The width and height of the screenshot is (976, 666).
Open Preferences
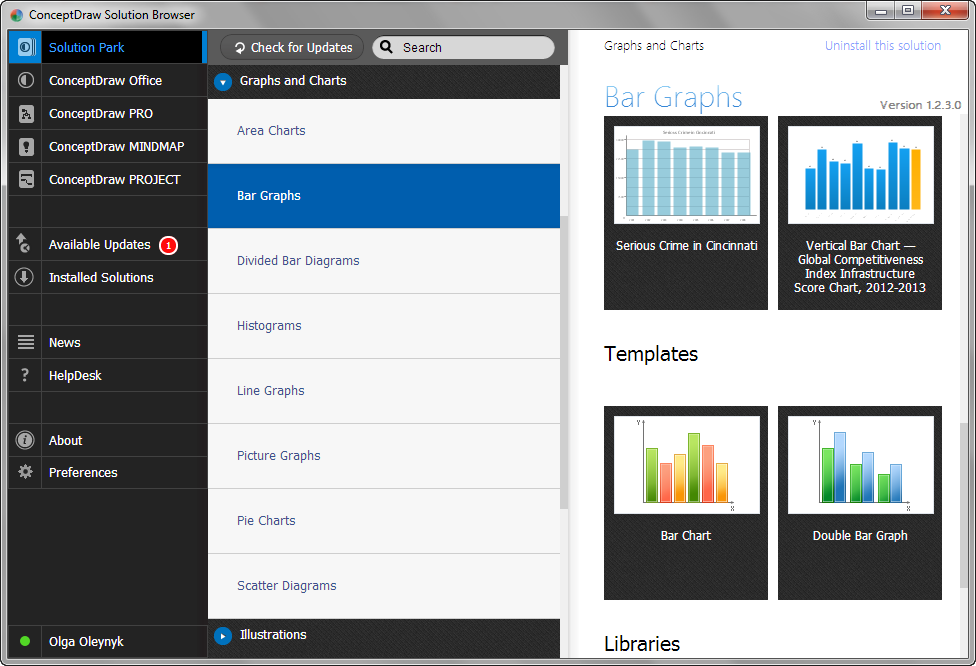point(107,472)
